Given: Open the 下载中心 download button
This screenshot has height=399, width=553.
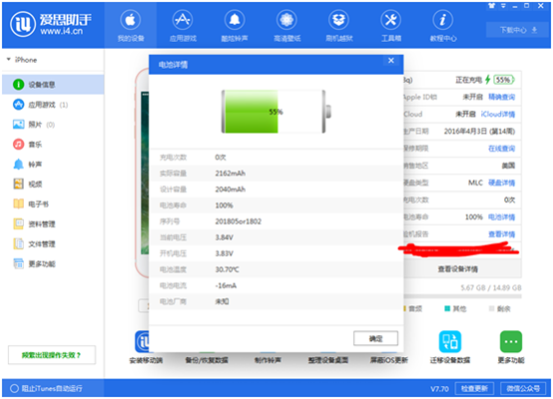Looking at the screenshot, I should [x=518, y=30].
